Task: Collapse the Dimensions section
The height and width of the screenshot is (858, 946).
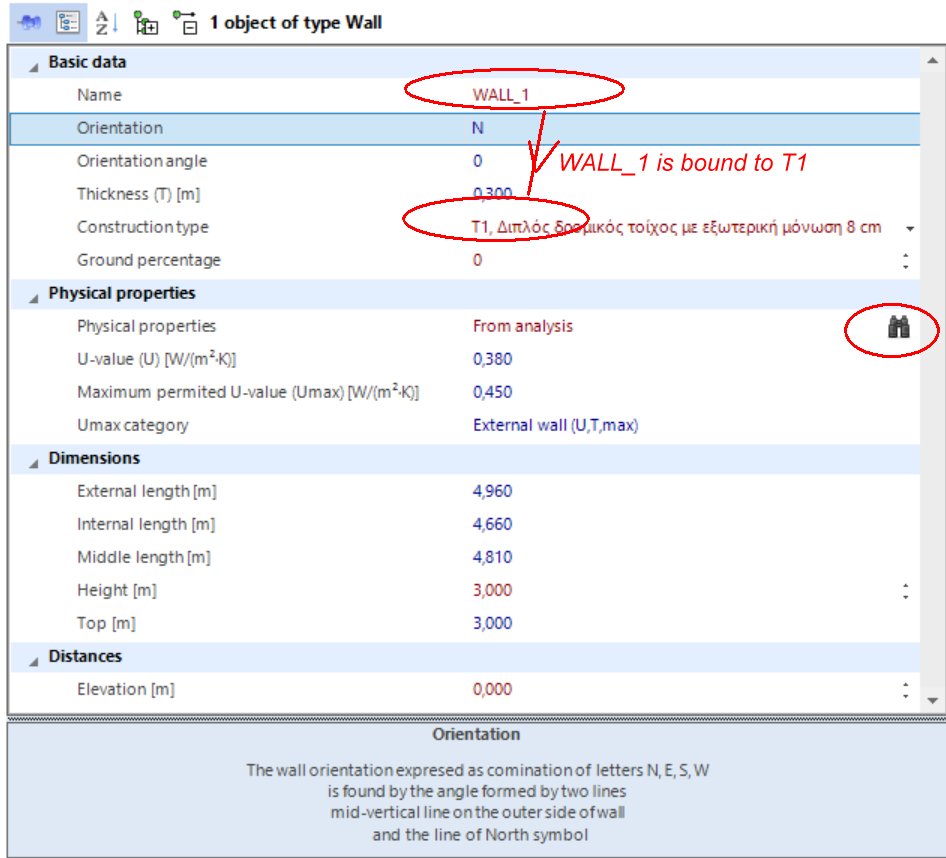Action: [x=34, y=460]
